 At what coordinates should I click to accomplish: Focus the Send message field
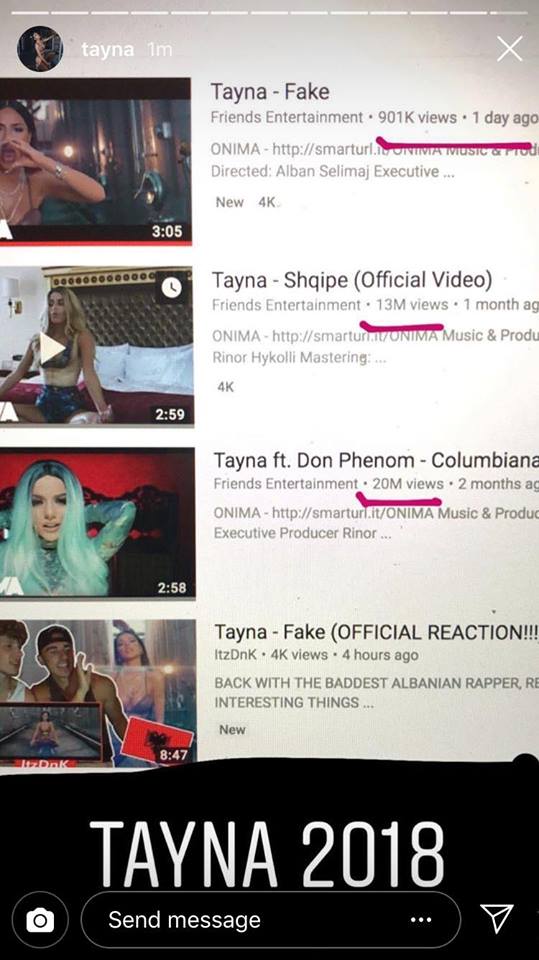point(271,920)
